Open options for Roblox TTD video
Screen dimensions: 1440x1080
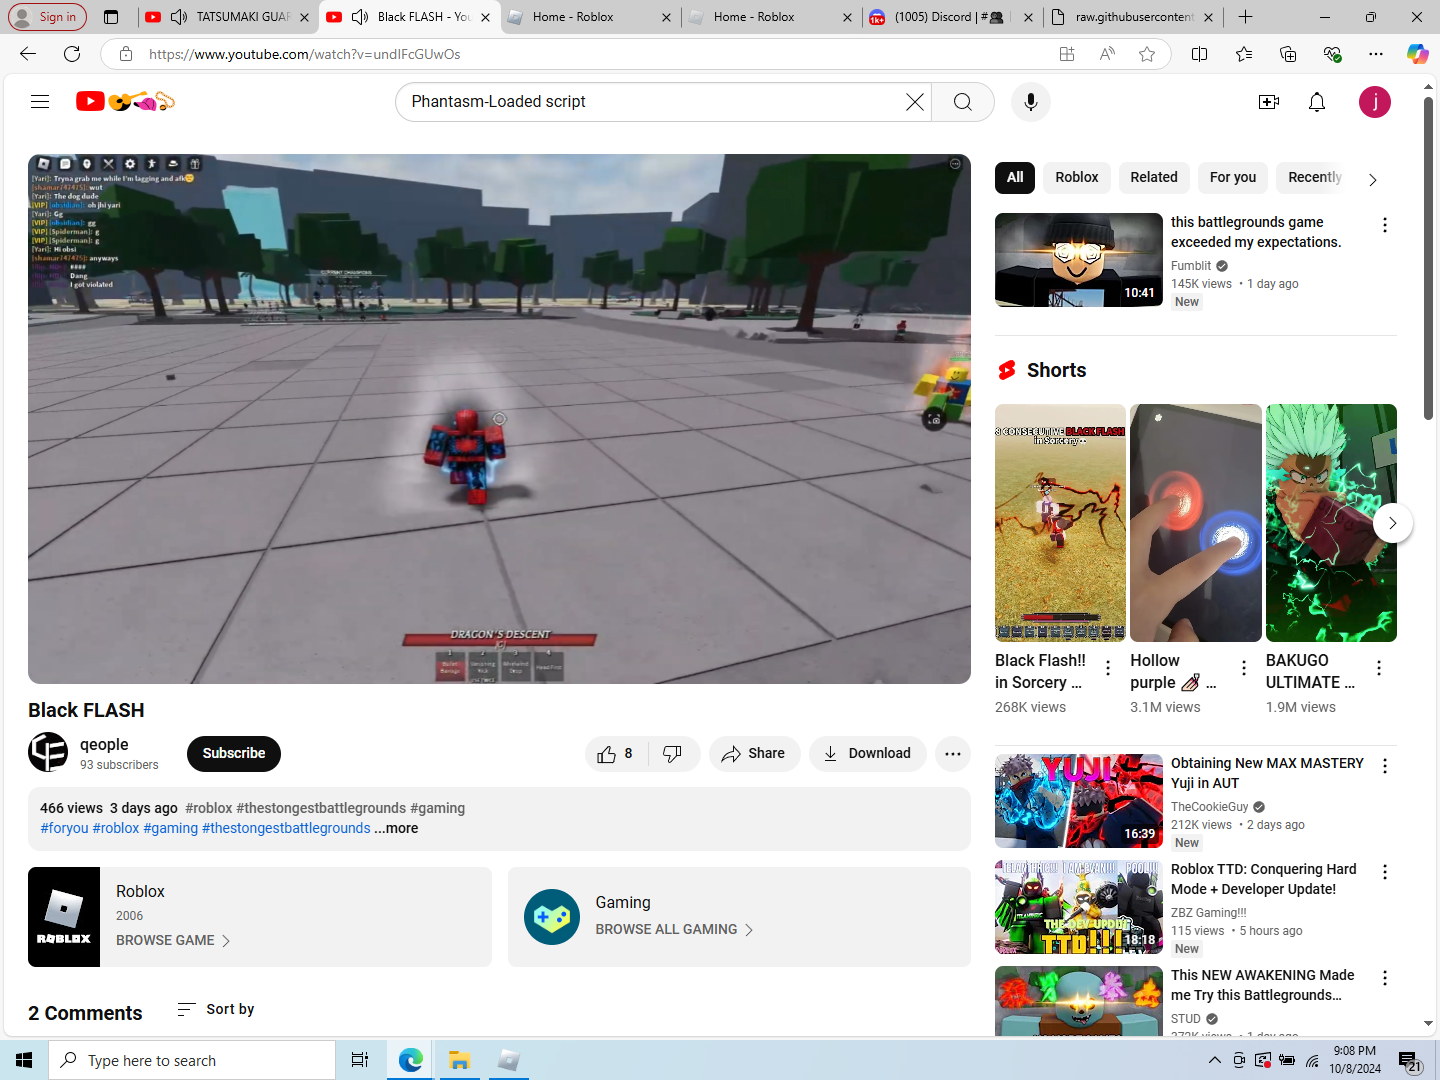click(1385, 872)
